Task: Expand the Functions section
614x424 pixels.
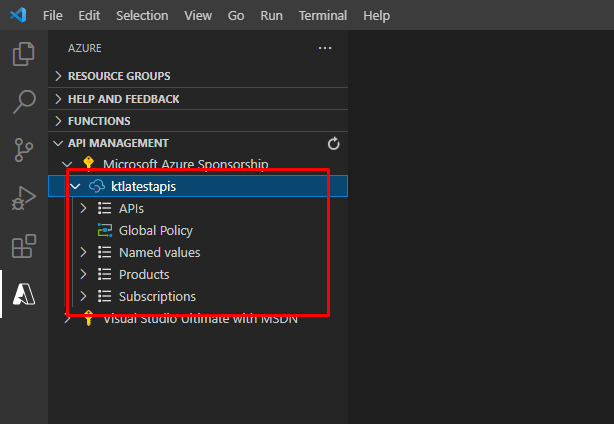Action: [x=99, y=121]
